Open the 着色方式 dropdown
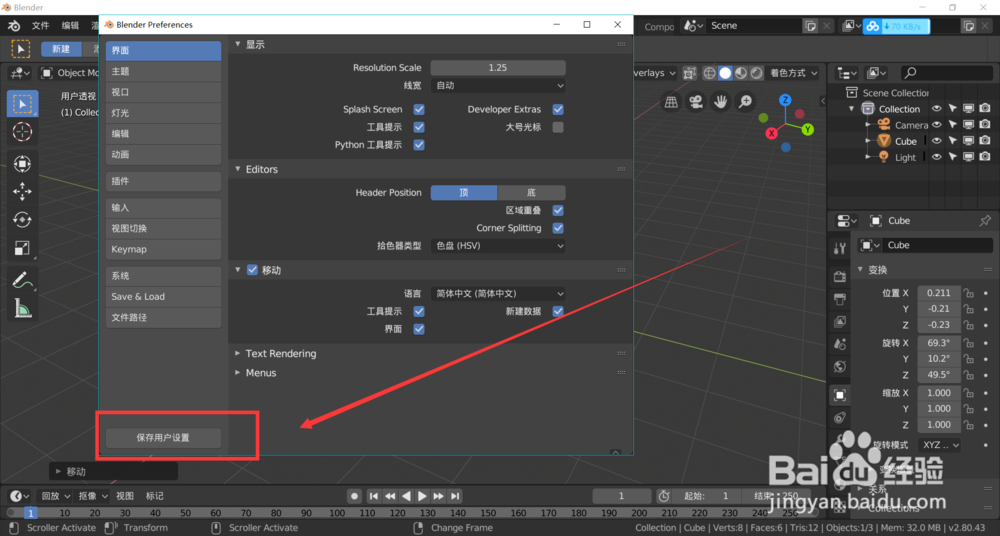This screenshot has height=536, width=1000. (793, 73)
